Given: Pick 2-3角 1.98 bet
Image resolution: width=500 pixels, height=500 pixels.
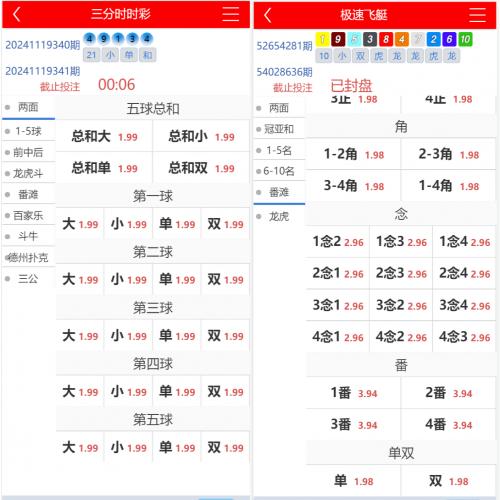Looking at the screenshot, I should tap(448, 154).
